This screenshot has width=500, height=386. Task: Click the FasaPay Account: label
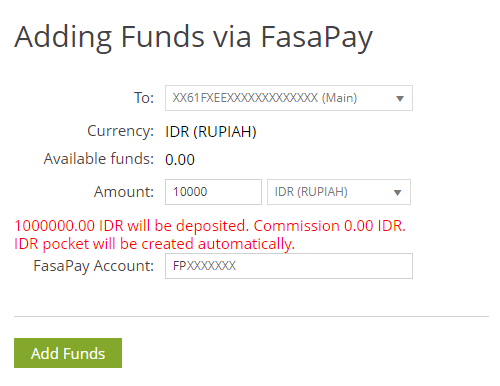point(94,266)
